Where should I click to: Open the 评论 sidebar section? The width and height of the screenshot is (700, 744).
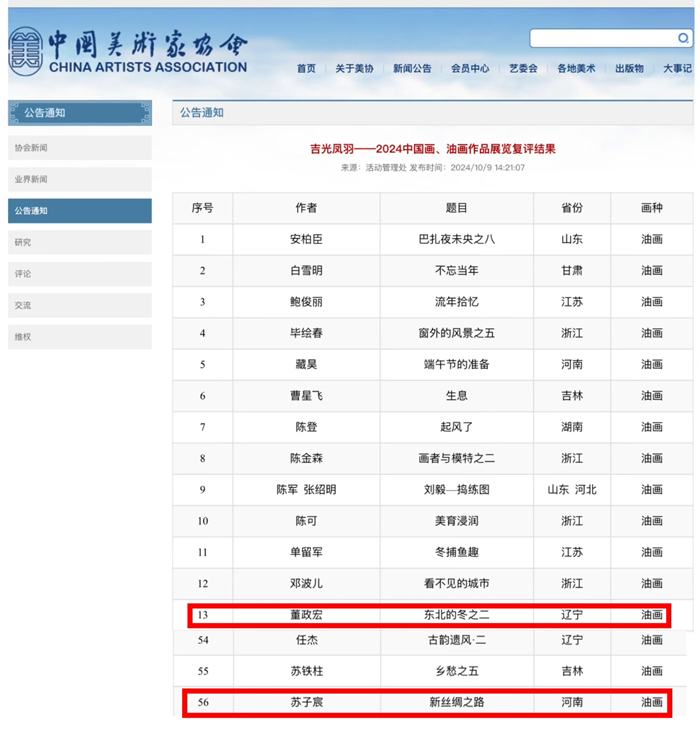(x=80, y=274)
